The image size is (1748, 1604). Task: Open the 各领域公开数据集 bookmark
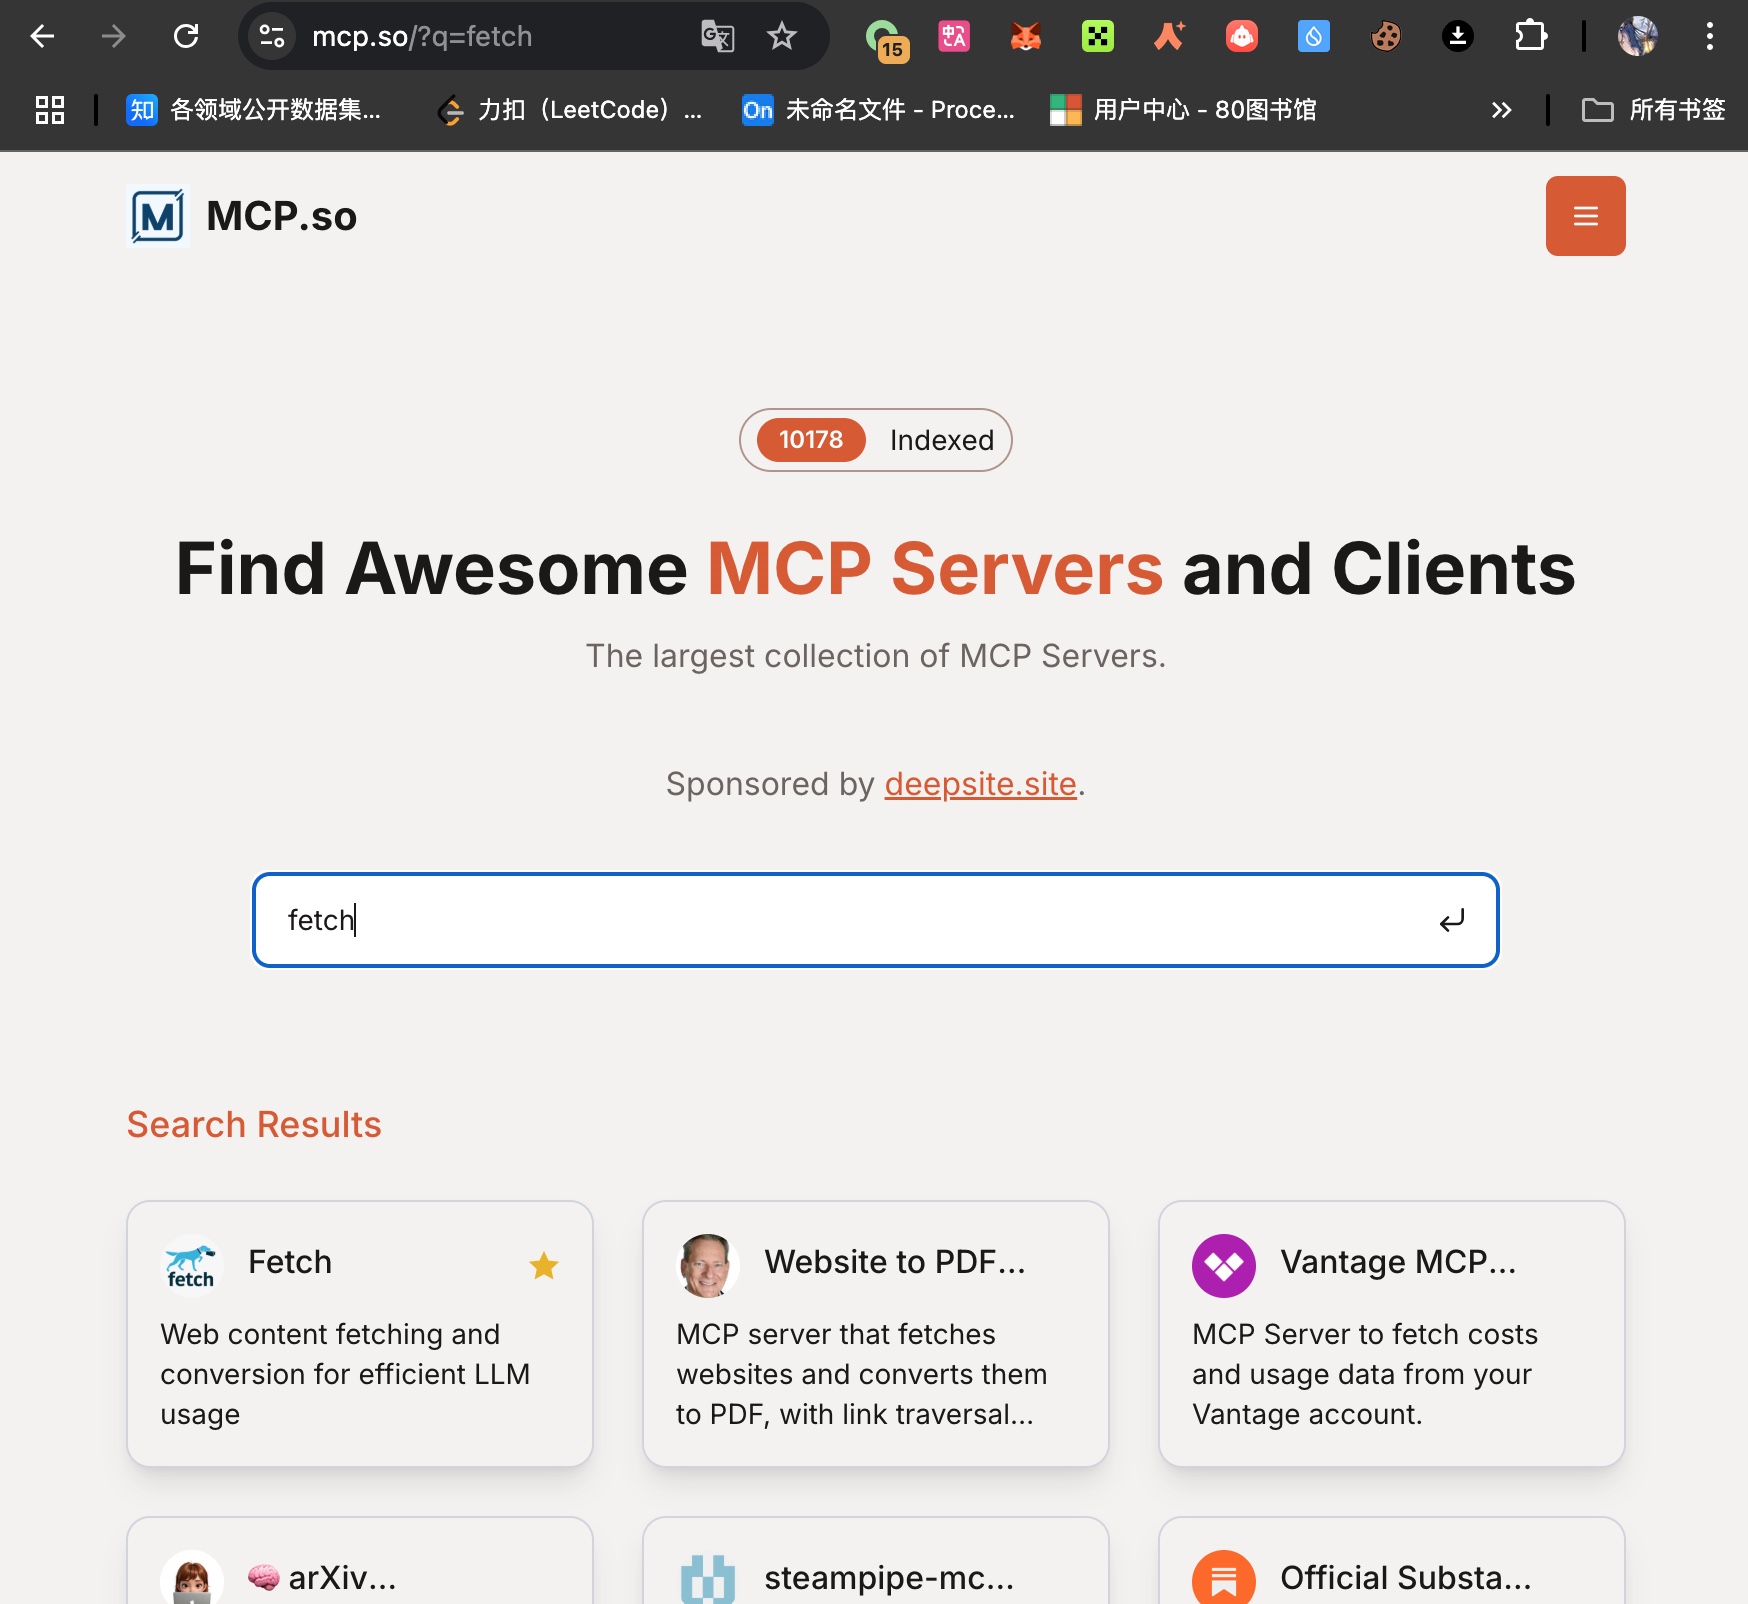tap(254, 110)
